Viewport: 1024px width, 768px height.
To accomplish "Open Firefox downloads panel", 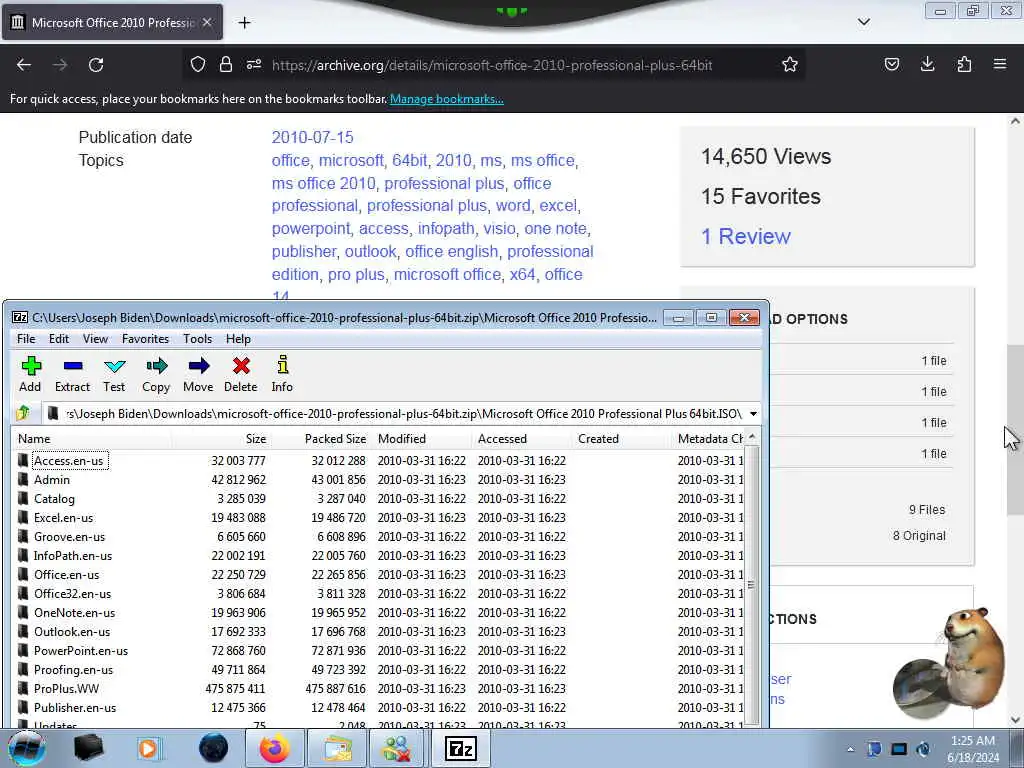I will 927,64.
